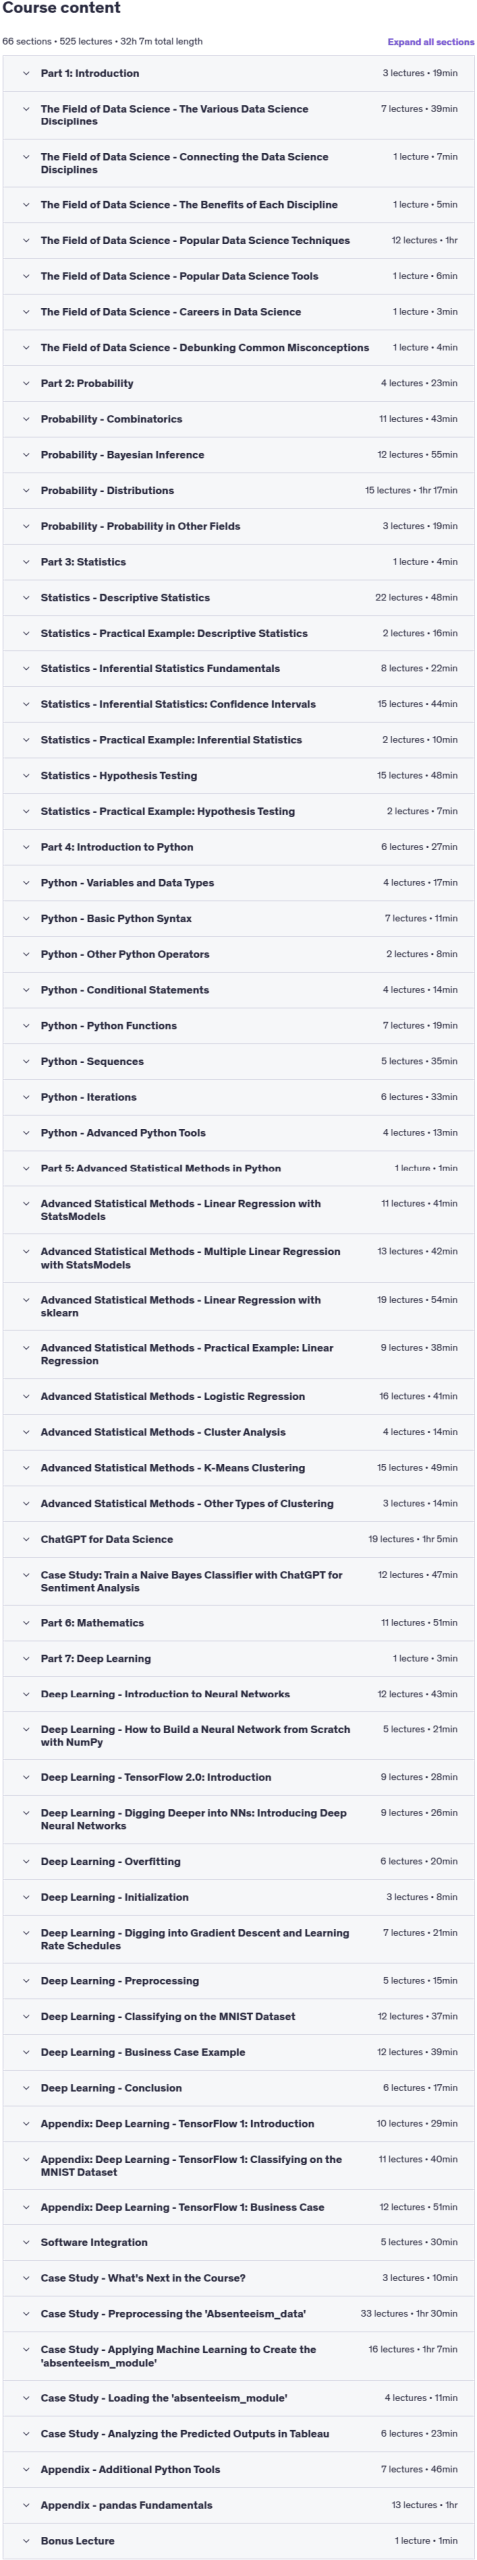This screenshot has width=477, height=2560.
Task: Click chevron beside Python - Variables and Data Types
Action: click(x=26, y=884)
